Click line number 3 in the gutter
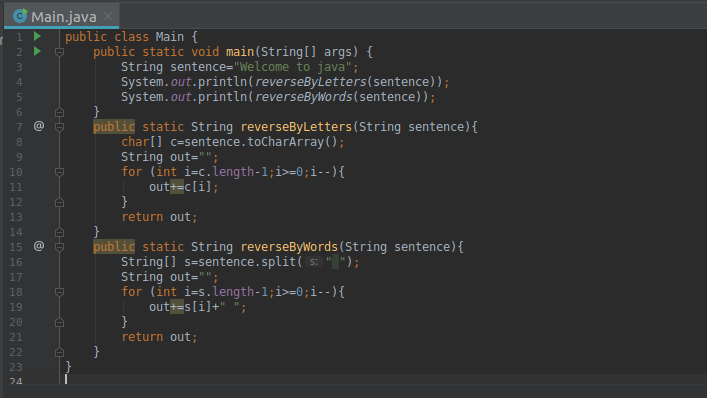The width and height of the screenshot is (707, 398). 19,67
